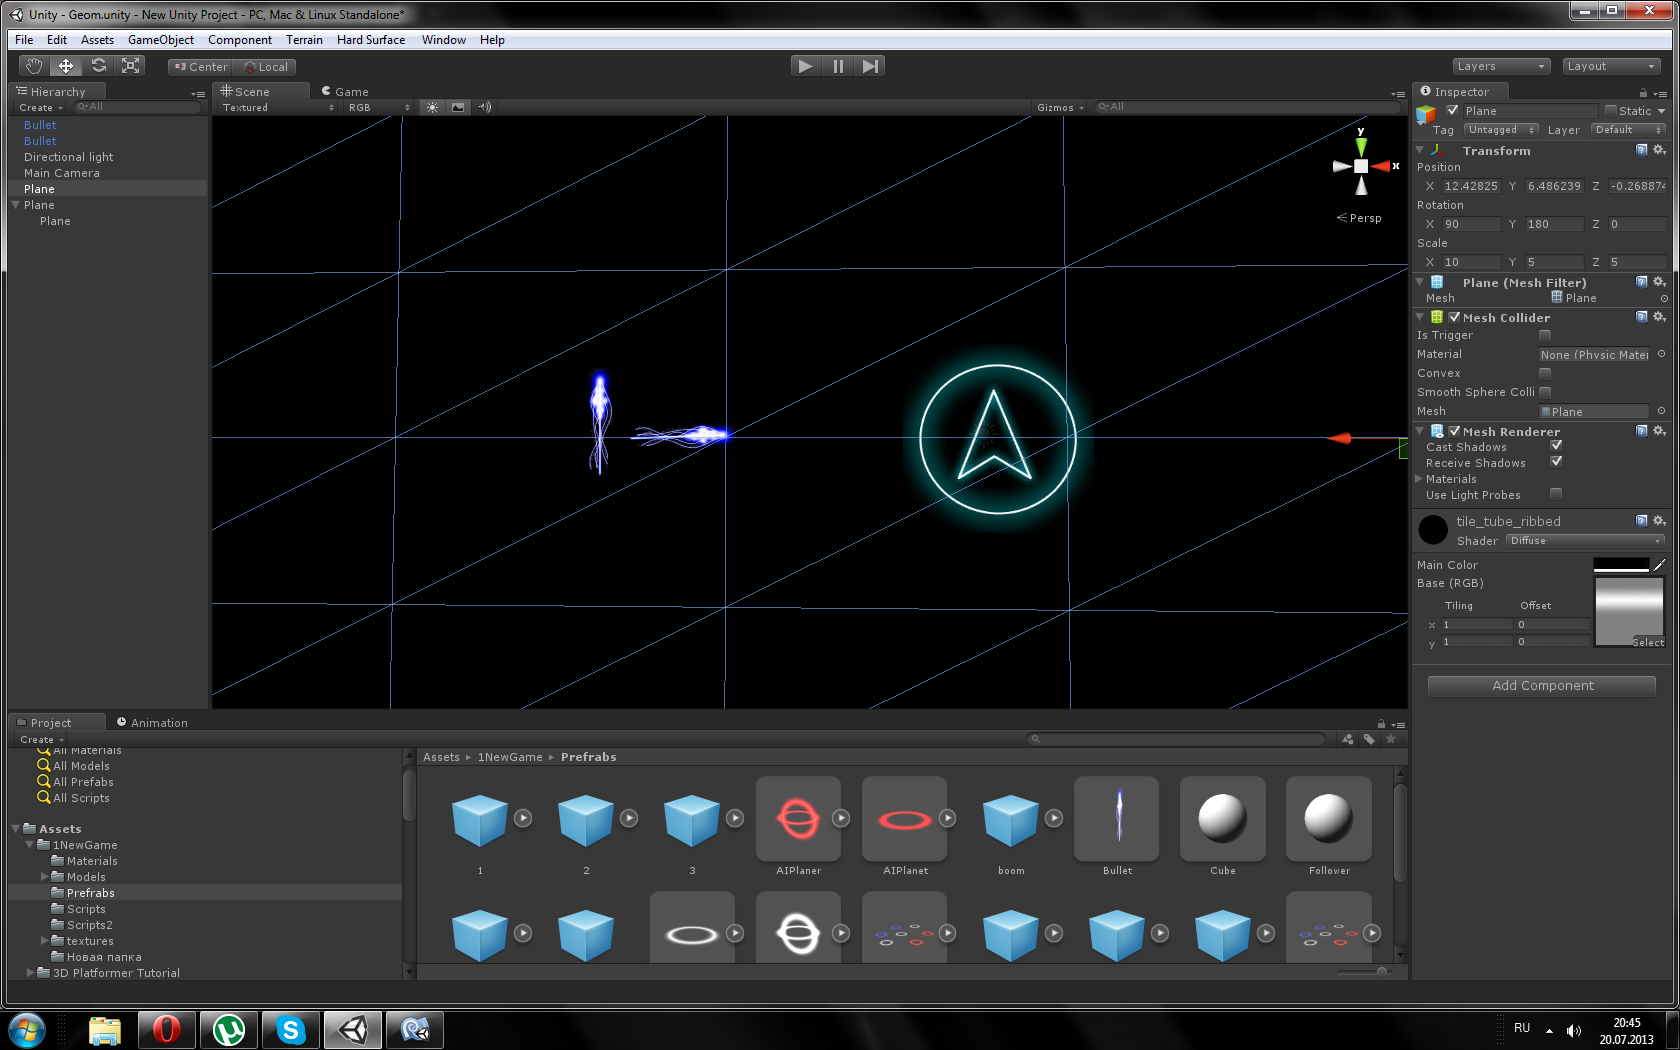Click Select on Base texture

(x=1648, y=642)
